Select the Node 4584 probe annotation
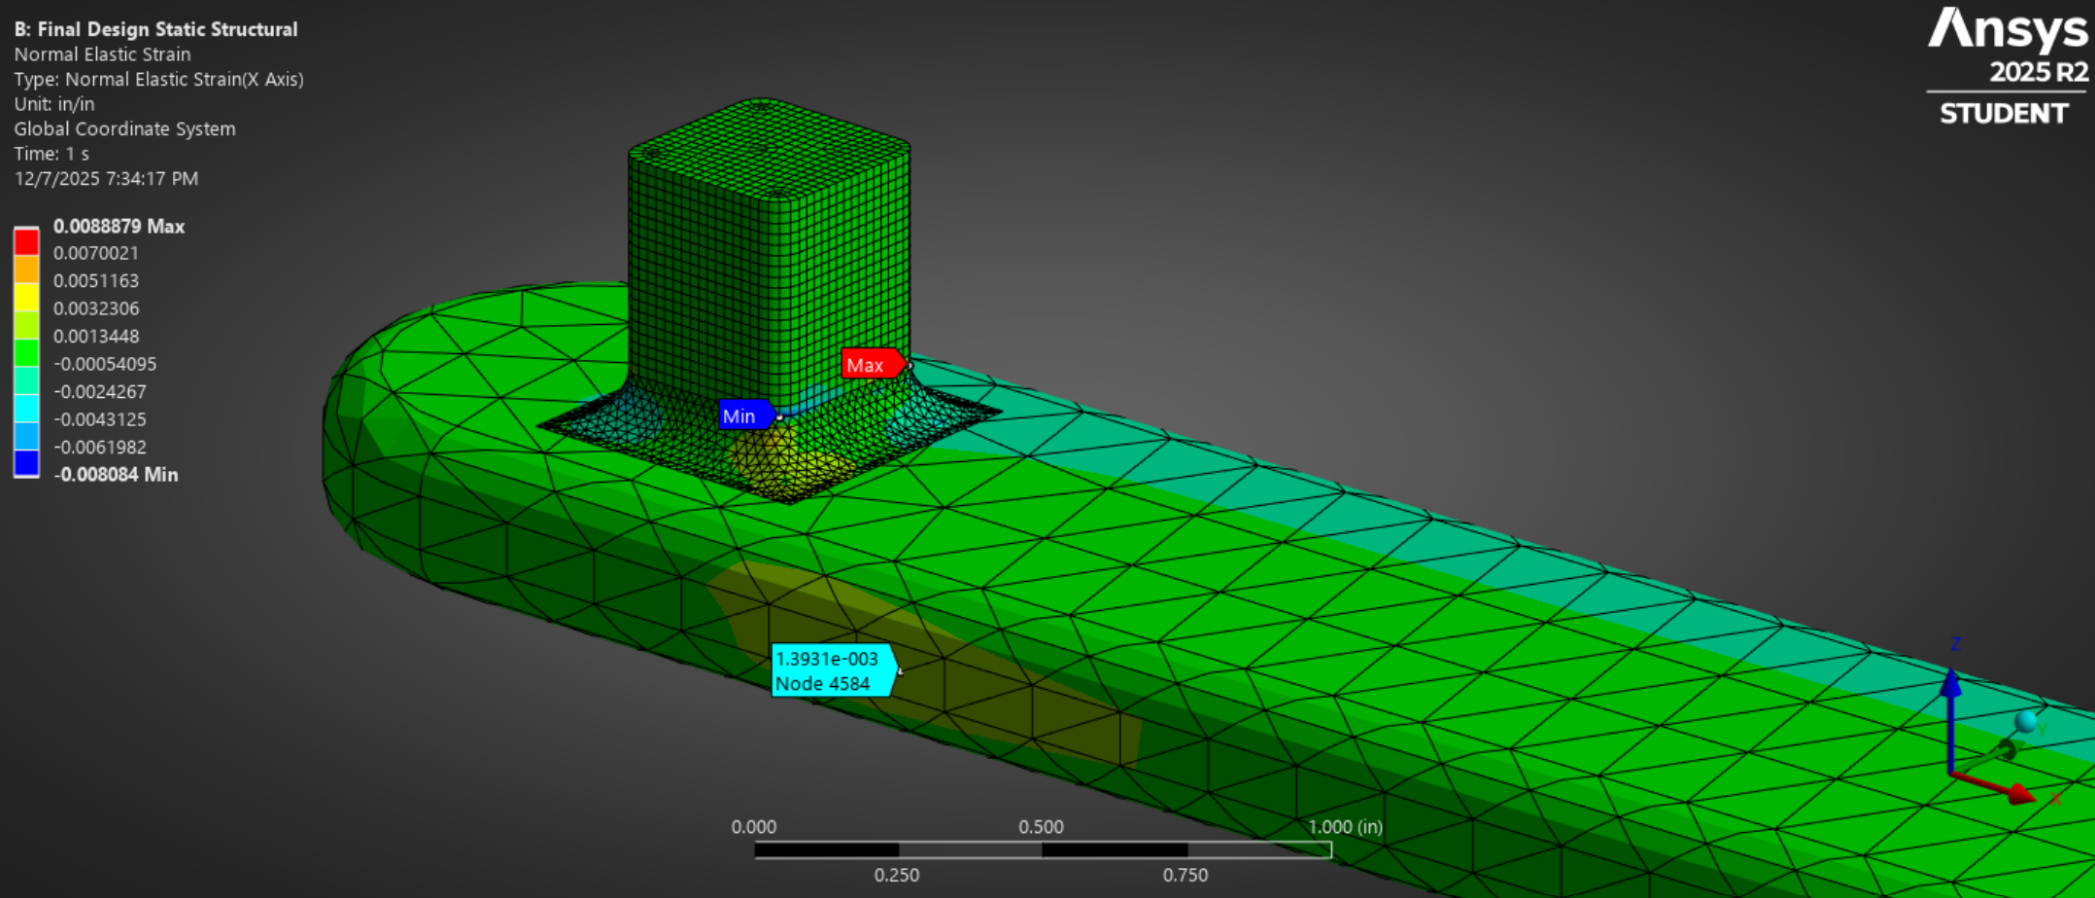Image resolution: width=2095 pixels, height=898 pixels. pos(833,670)
